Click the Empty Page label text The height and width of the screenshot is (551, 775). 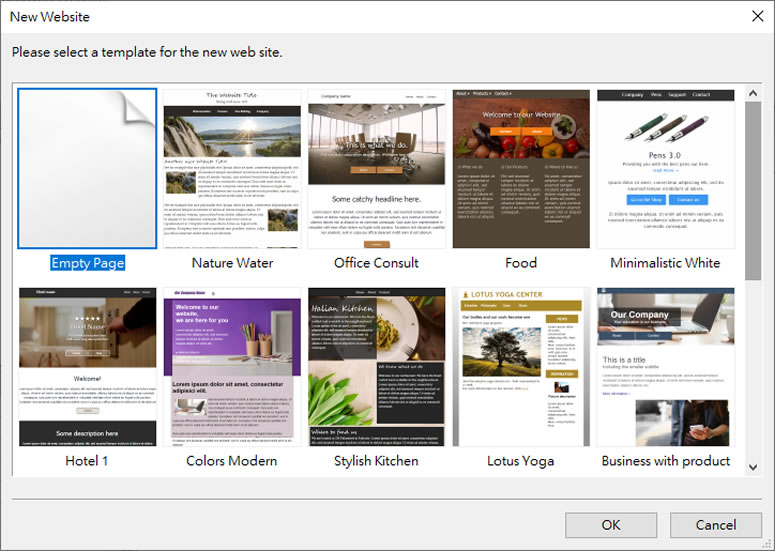[x=87, y=263]
